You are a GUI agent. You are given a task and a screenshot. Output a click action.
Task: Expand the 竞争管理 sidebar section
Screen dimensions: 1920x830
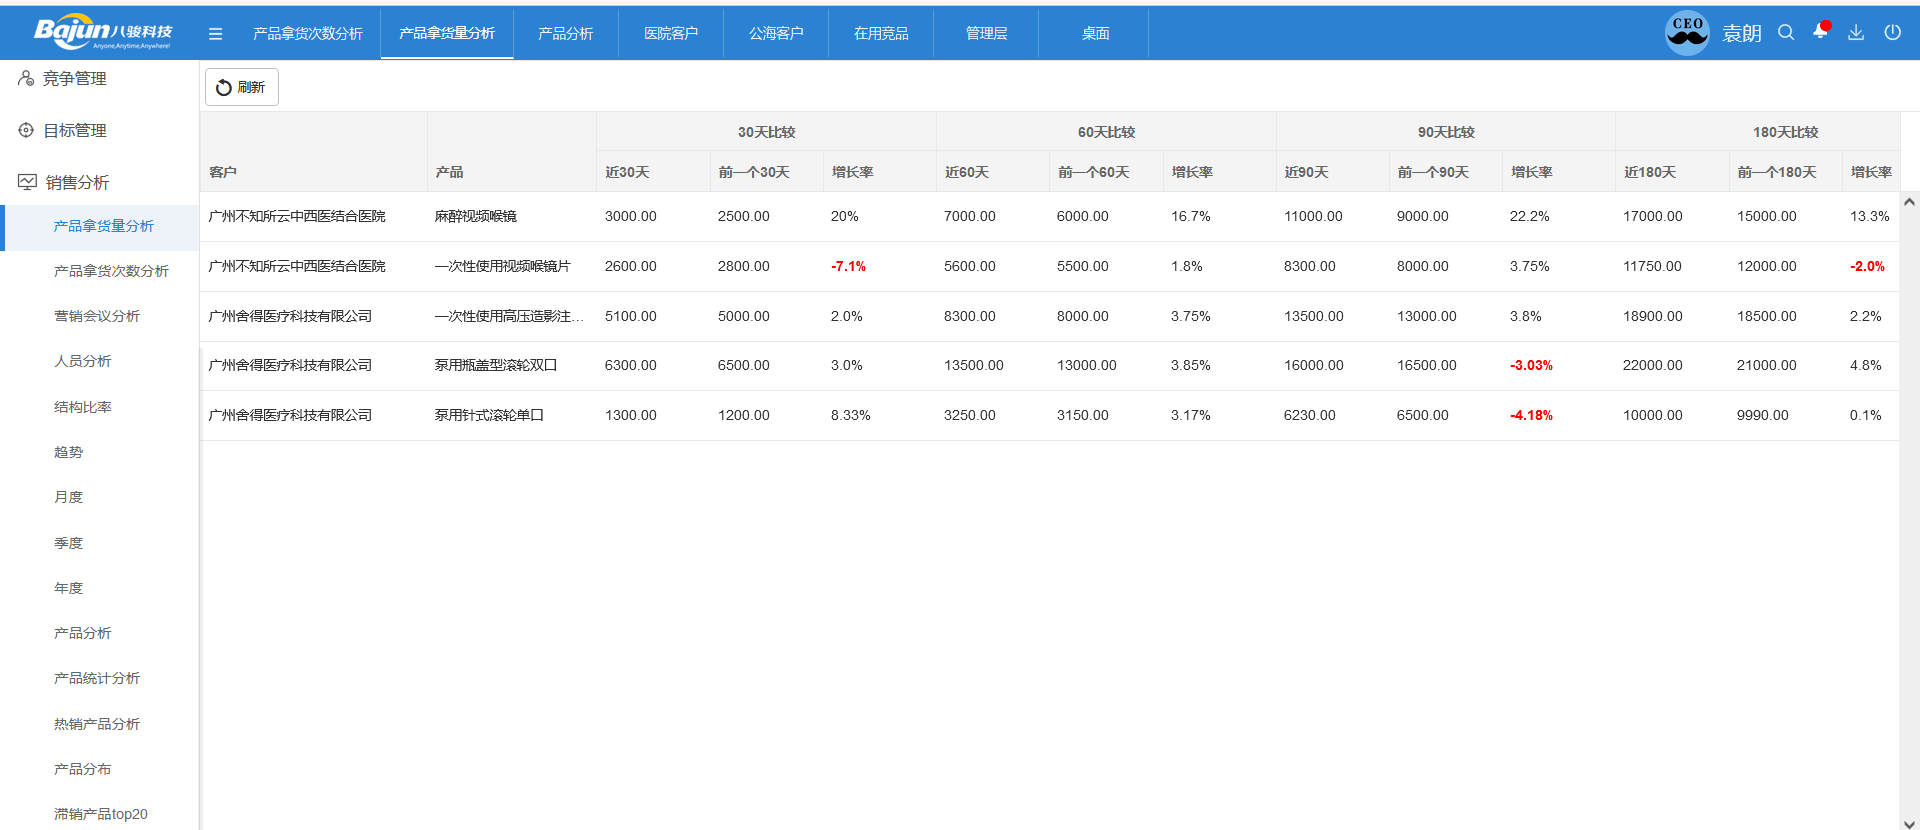pos(75,79)
